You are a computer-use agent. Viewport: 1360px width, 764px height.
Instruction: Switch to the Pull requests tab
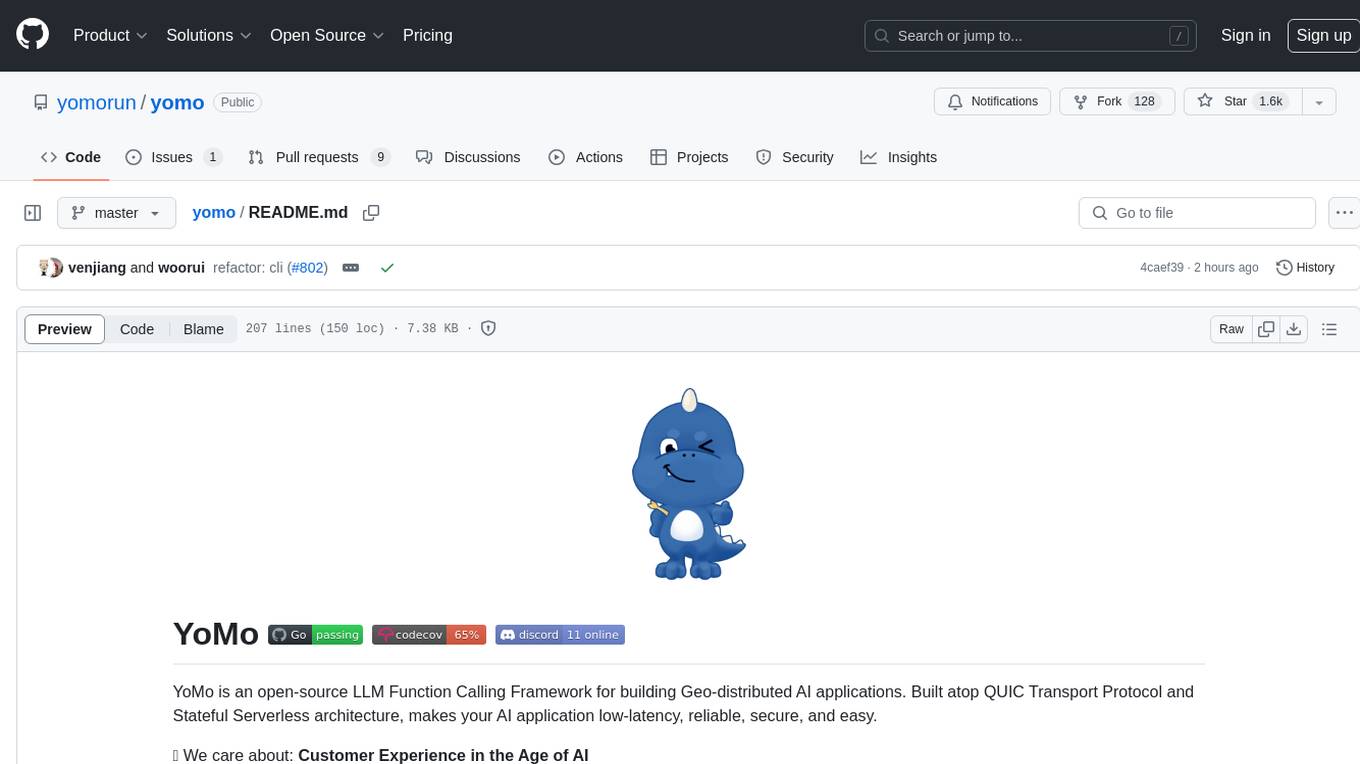tap(318, 157)
